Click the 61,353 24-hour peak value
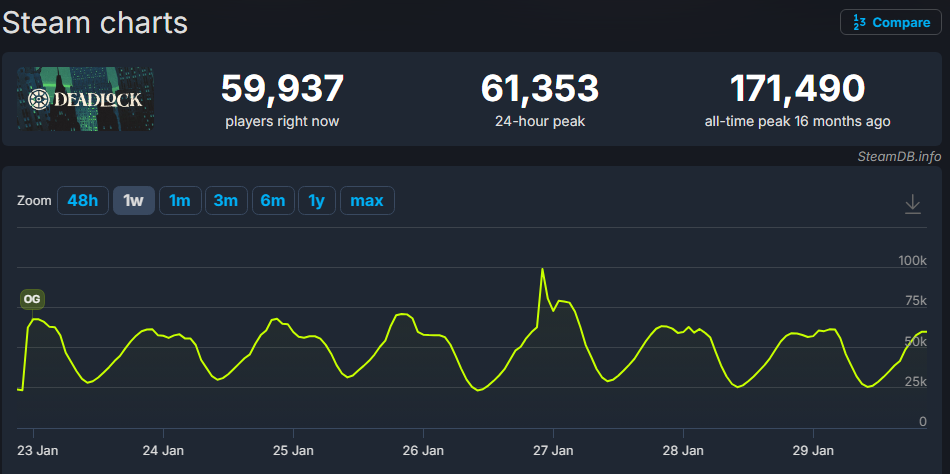 pos(540,88)
